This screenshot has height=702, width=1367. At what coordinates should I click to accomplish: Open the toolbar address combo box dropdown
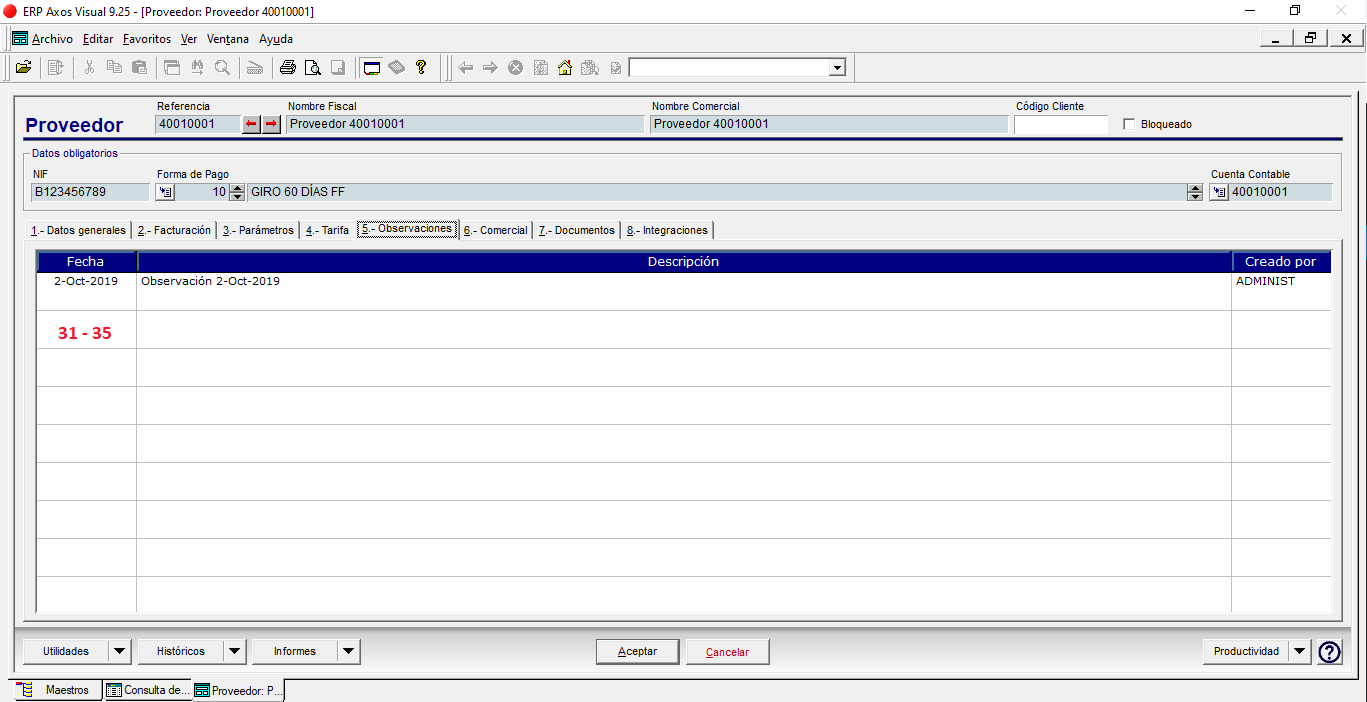click(837, 68)
